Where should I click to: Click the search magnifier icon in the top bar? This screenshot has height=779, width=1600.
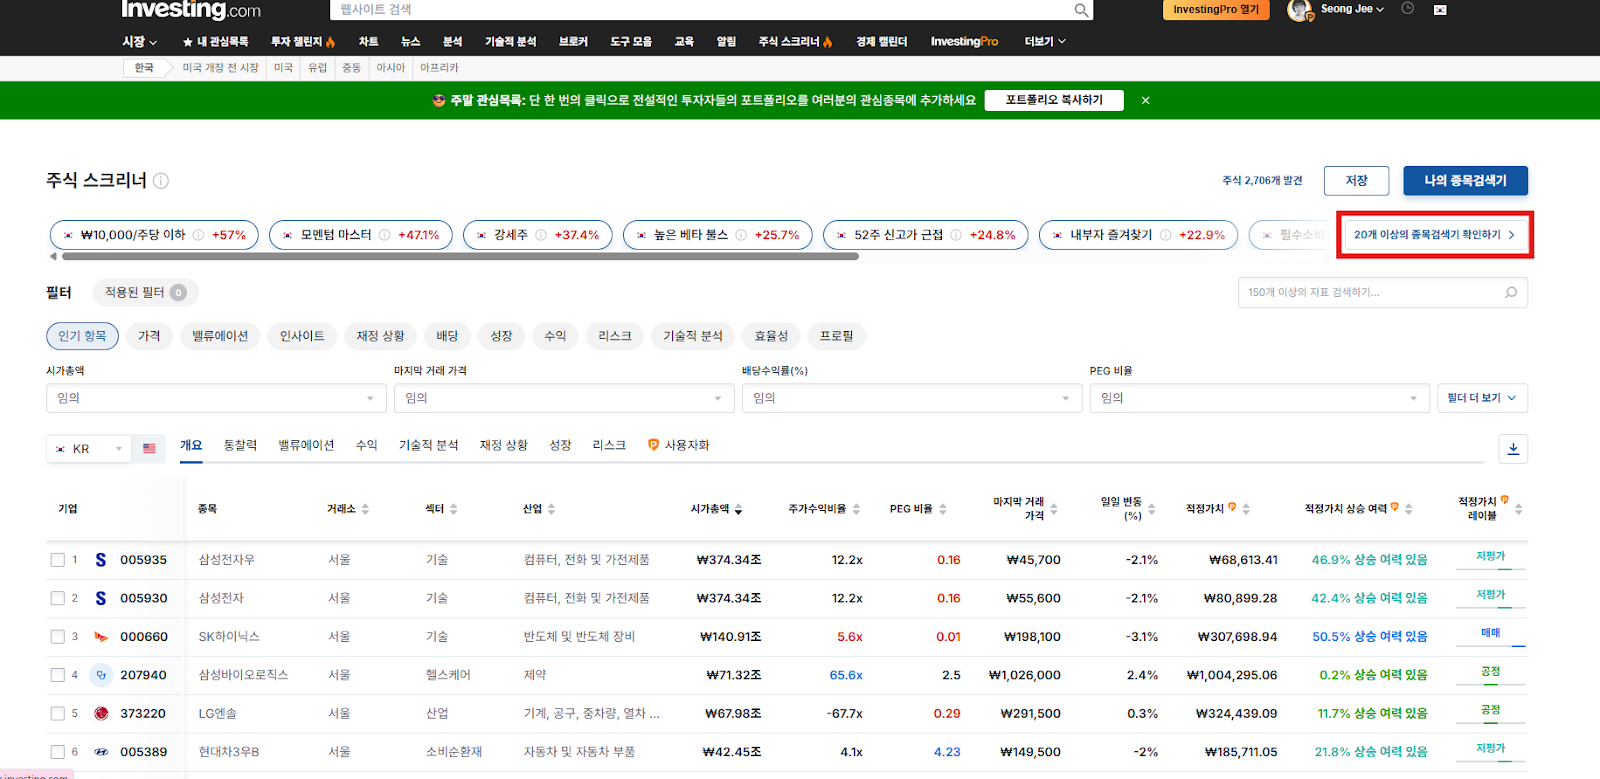click(1081, 10)
